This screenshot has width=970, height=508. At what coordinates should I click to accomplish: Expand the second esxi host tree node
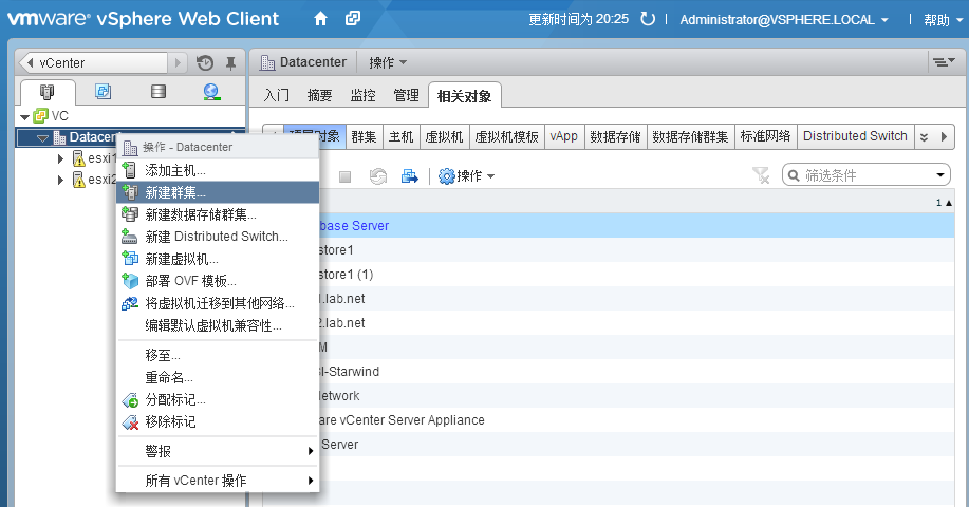point(60,180)
